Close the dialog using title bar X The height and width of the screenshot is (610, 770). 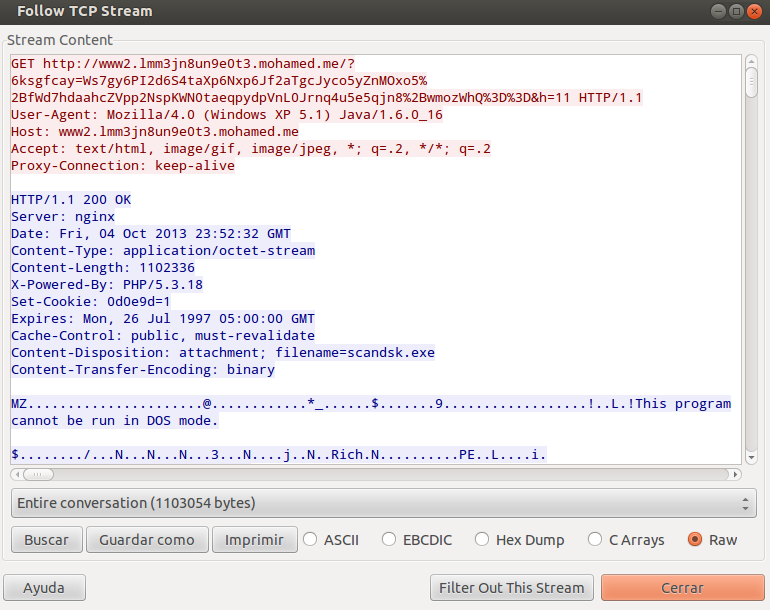(x=754, y=11)
